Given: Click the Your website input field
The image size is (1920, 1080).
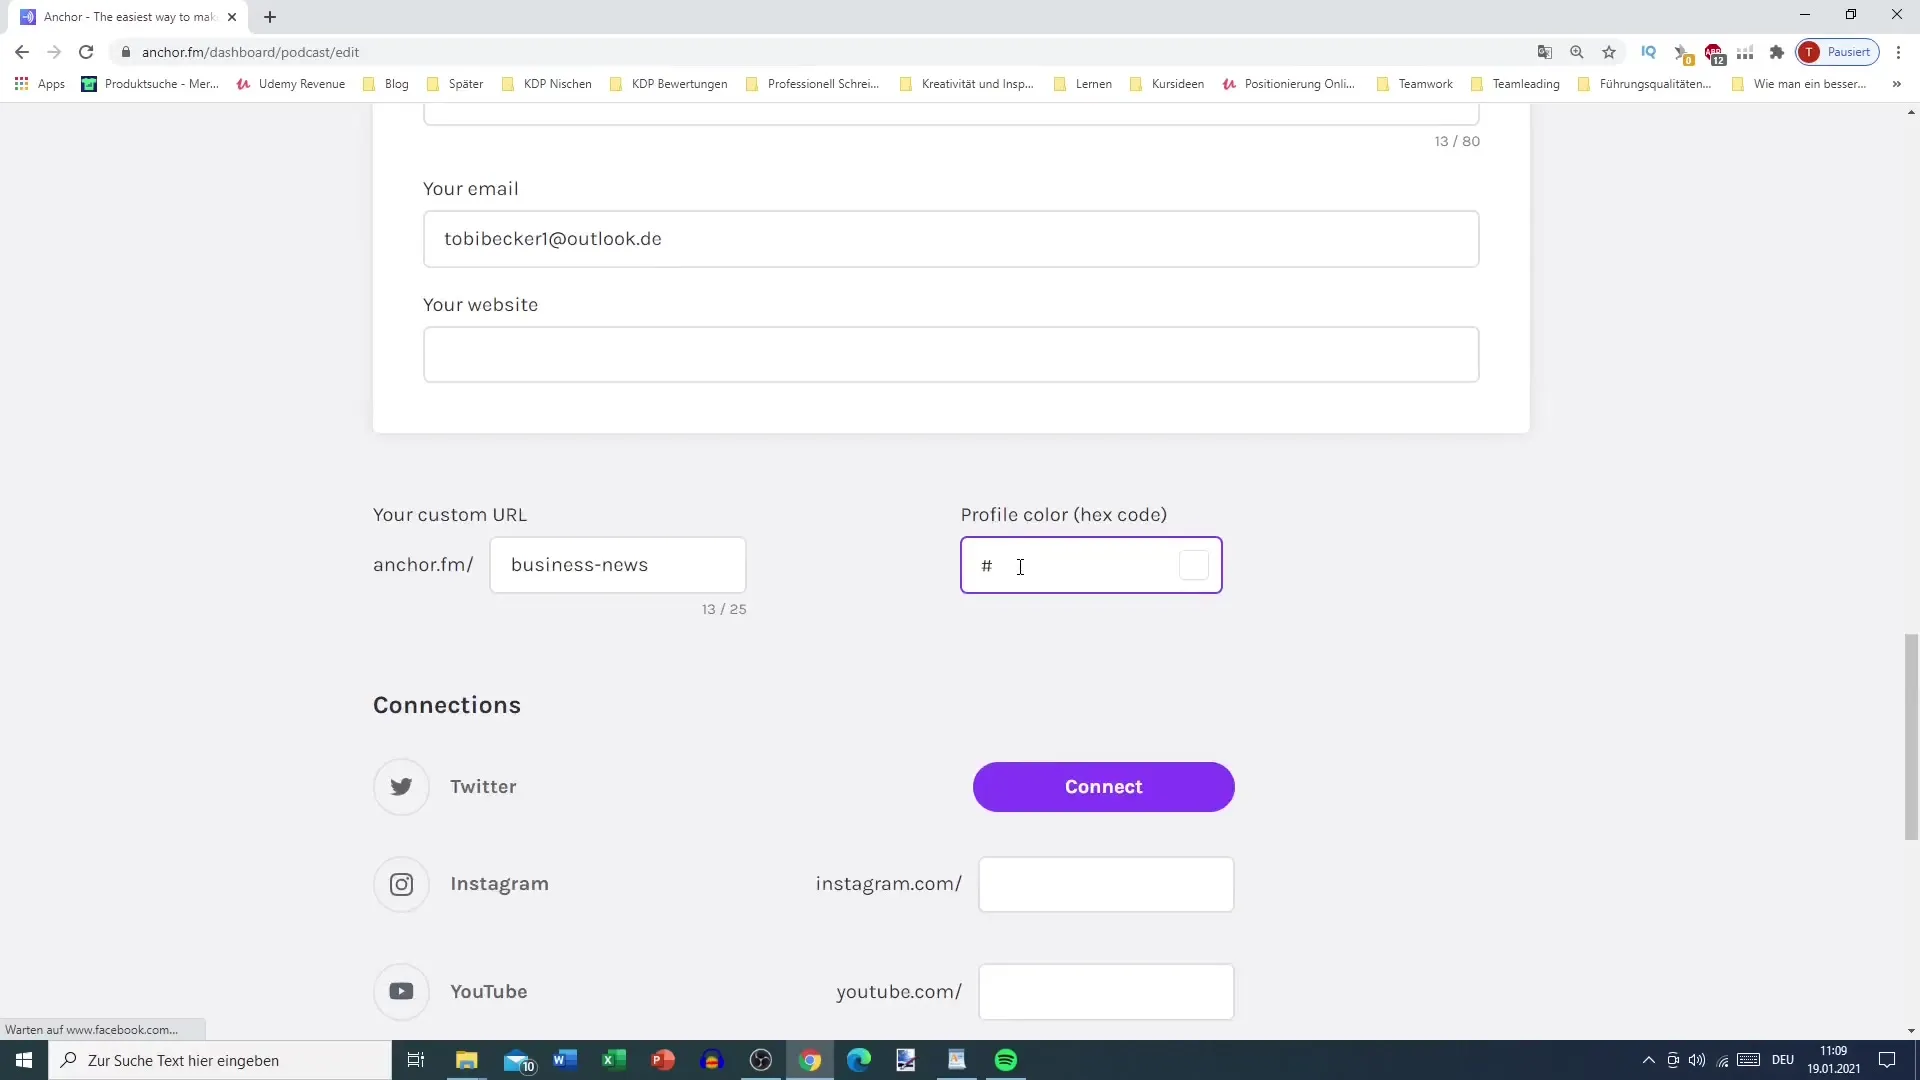Looking at the screenshot, I should (951, 355).
